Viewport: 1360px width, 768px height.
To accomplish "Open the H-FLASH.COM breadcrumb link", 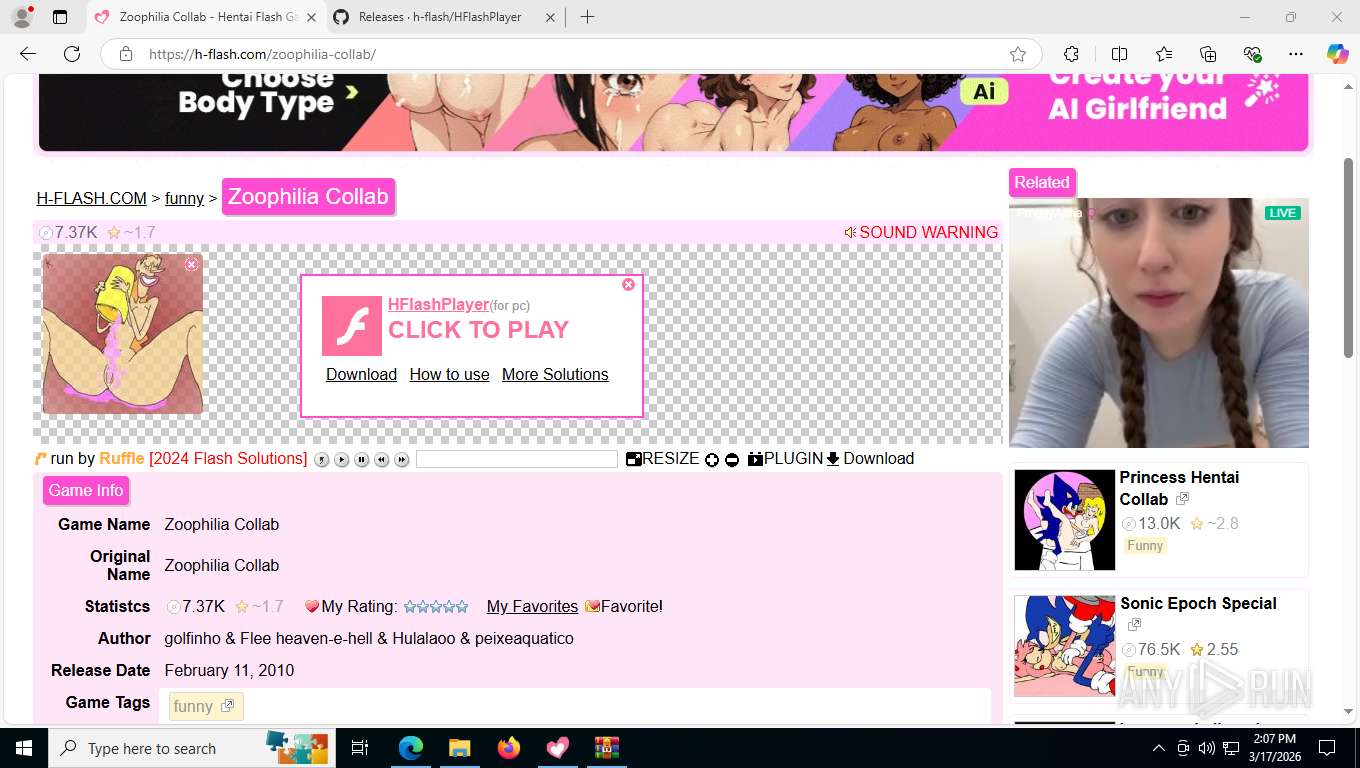I will coord(92,198).
